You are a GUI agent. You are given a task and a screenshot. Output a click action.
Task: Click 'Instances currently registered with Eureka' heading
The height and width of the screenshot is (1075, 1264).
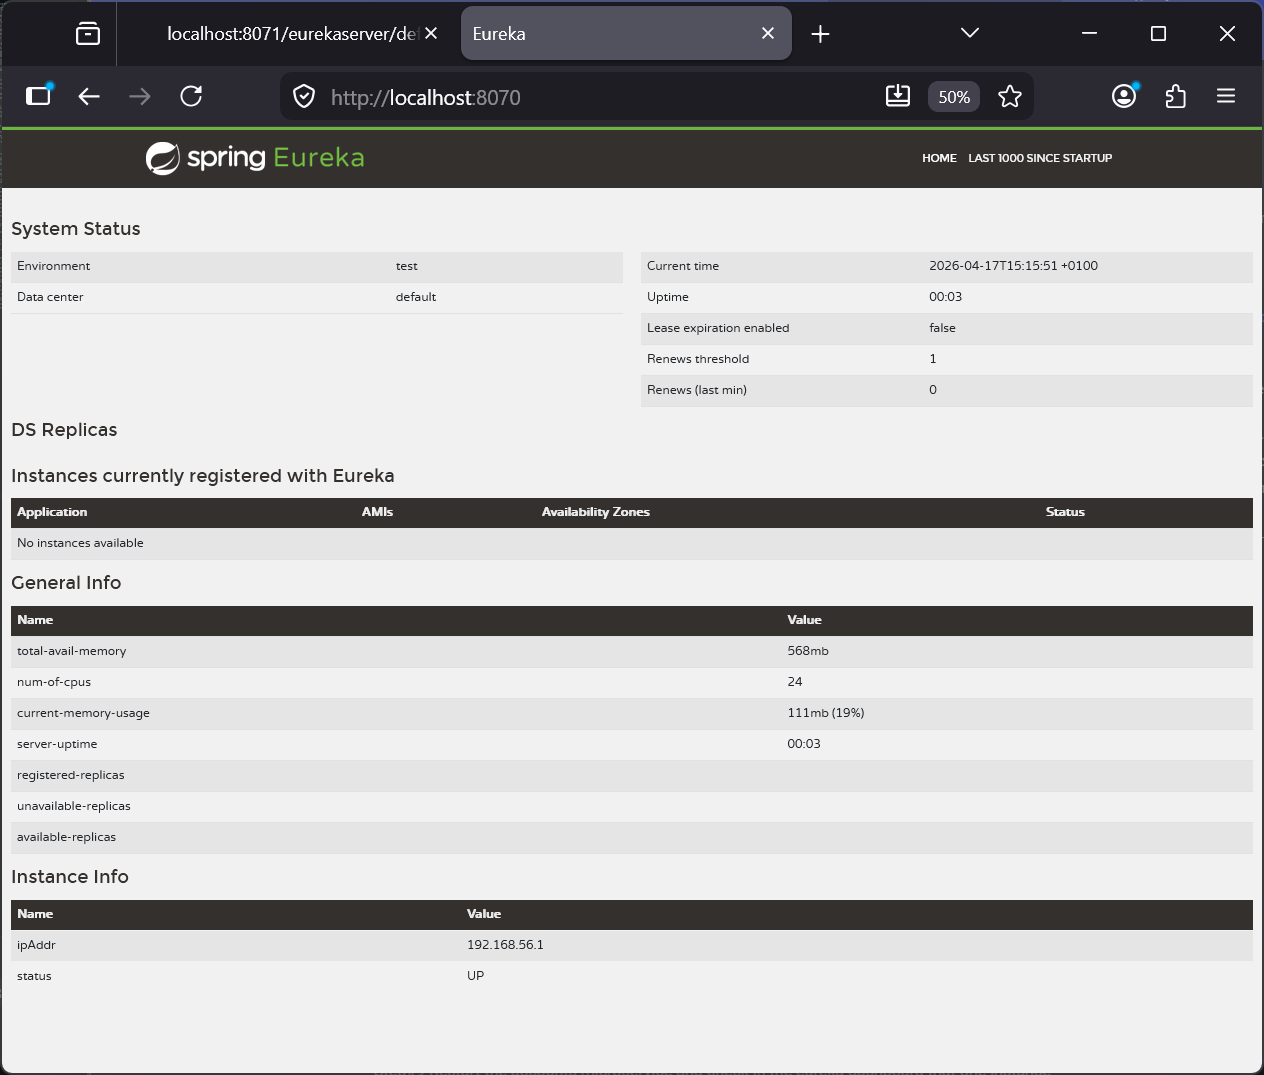[x=203, y=476]
